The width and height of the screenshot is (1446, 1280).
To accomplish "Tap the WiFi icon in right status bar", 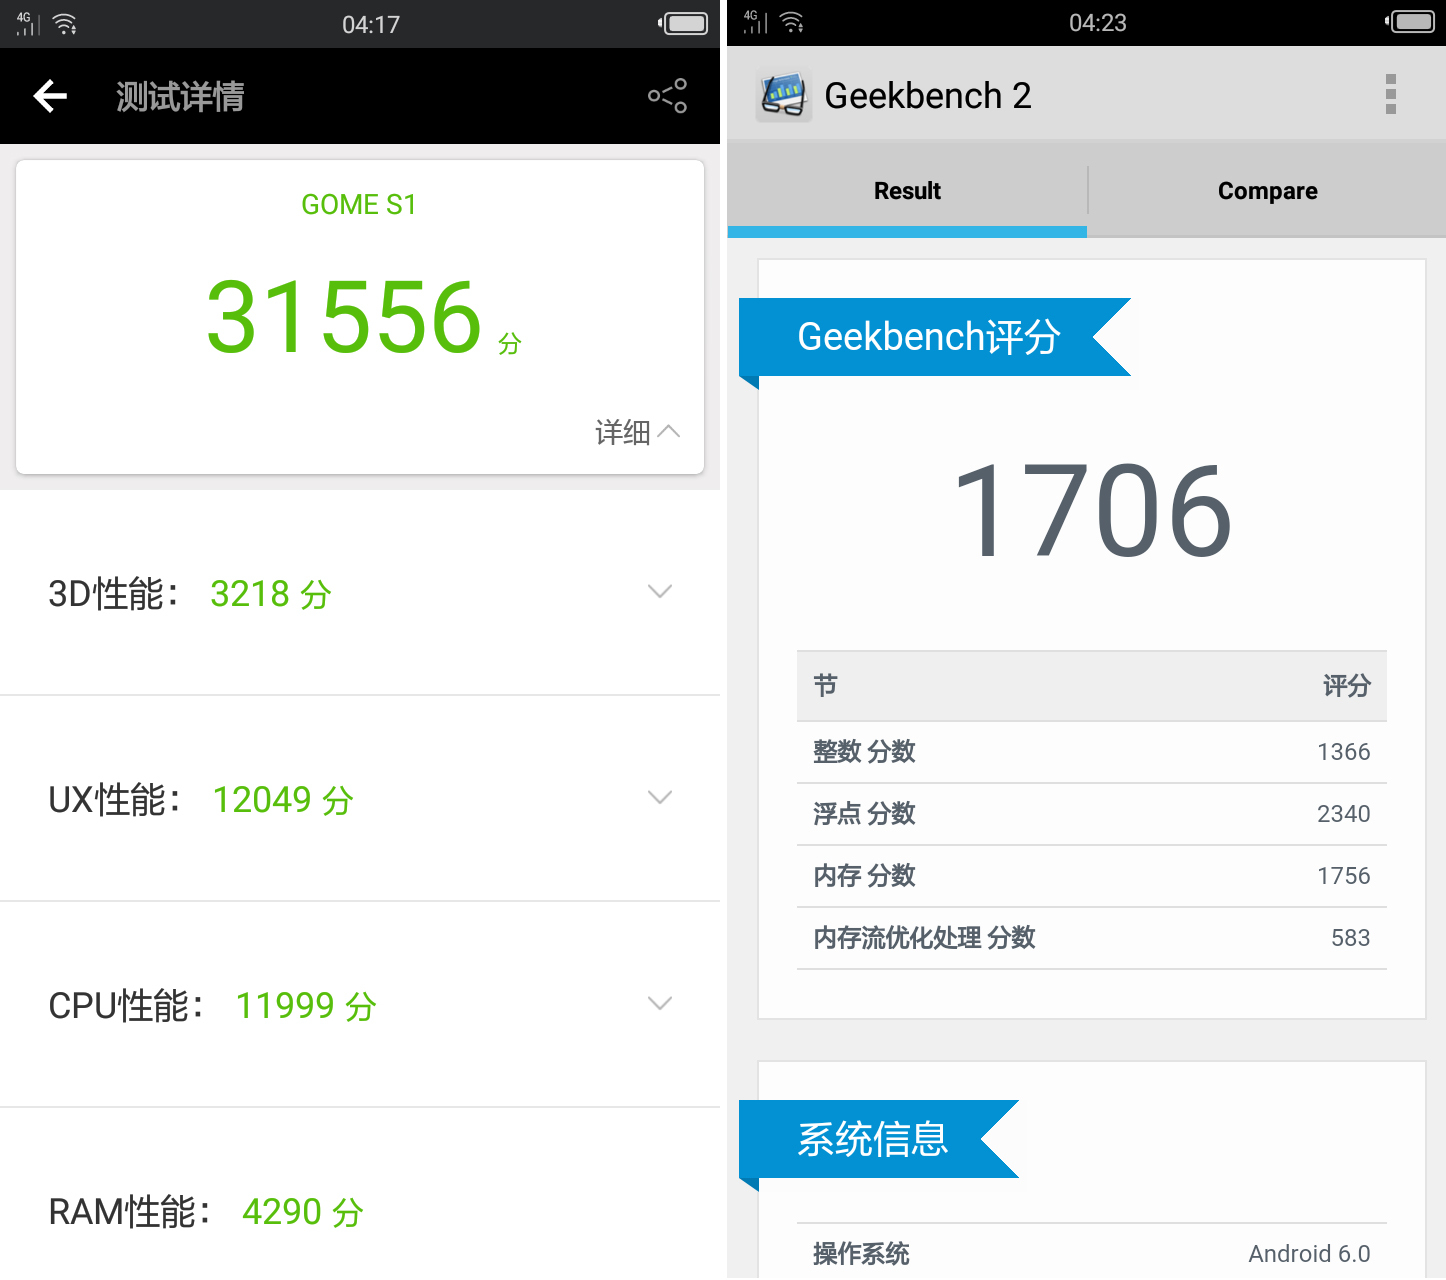I will coord(790,21).
